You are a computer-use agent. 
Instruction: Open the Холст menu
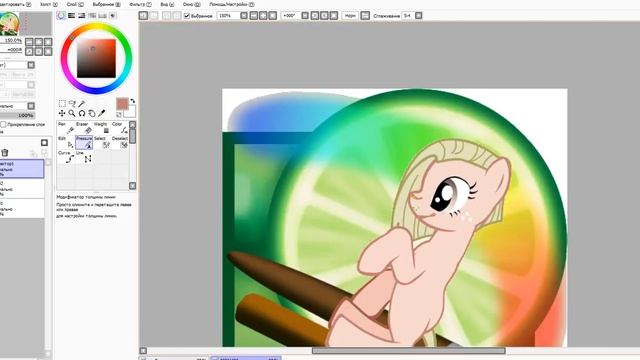(x=49, y=4)
